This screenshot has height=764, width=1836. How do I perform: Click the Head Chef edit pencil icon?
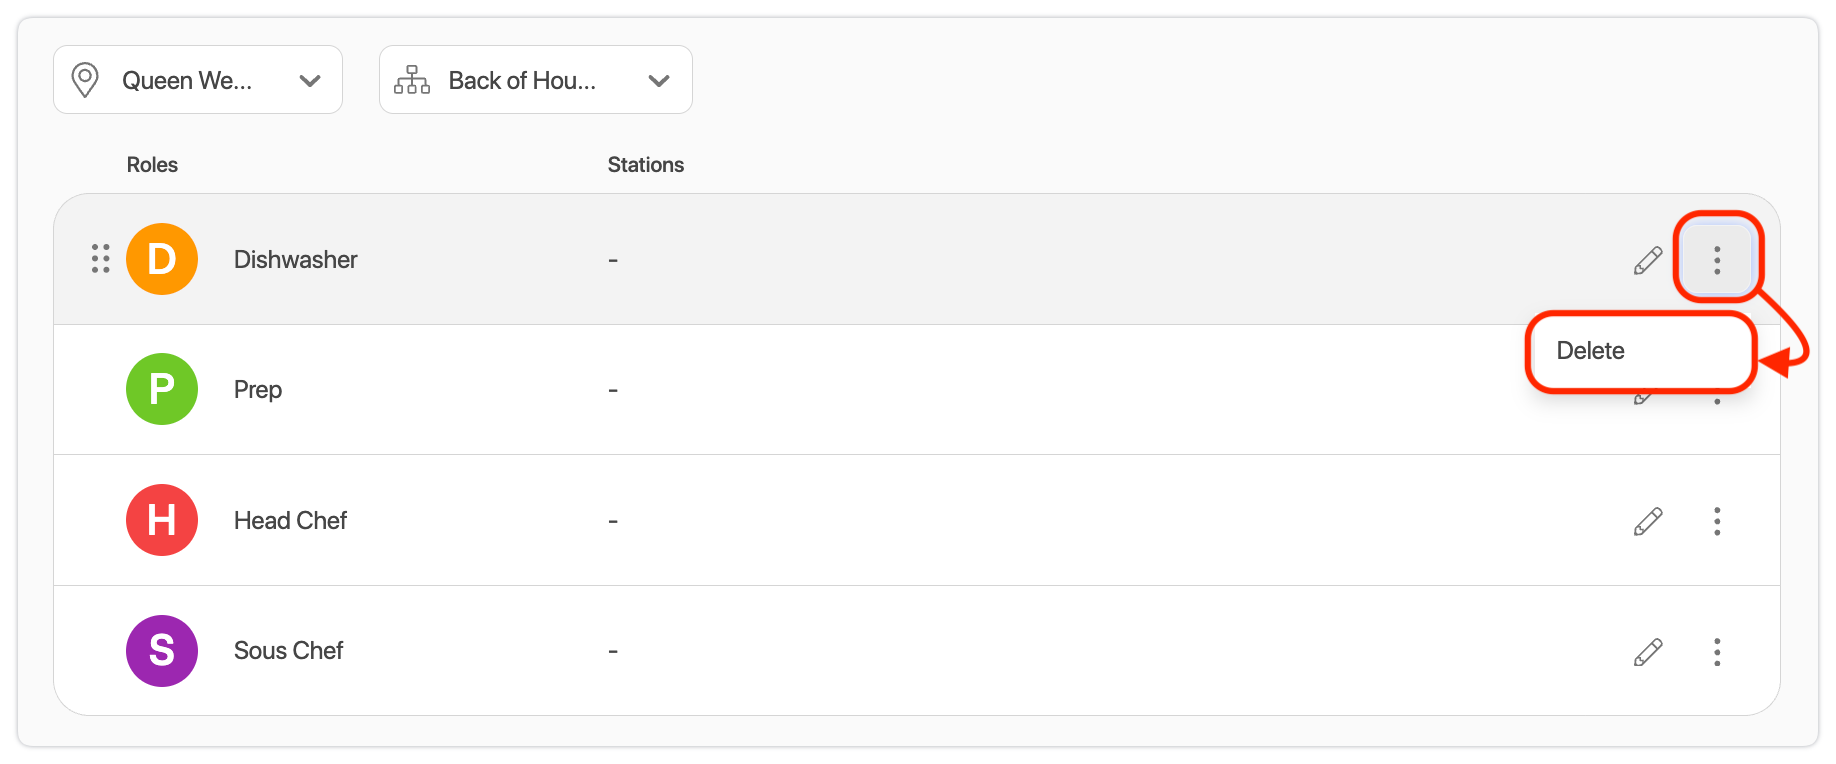(1648, 521)
